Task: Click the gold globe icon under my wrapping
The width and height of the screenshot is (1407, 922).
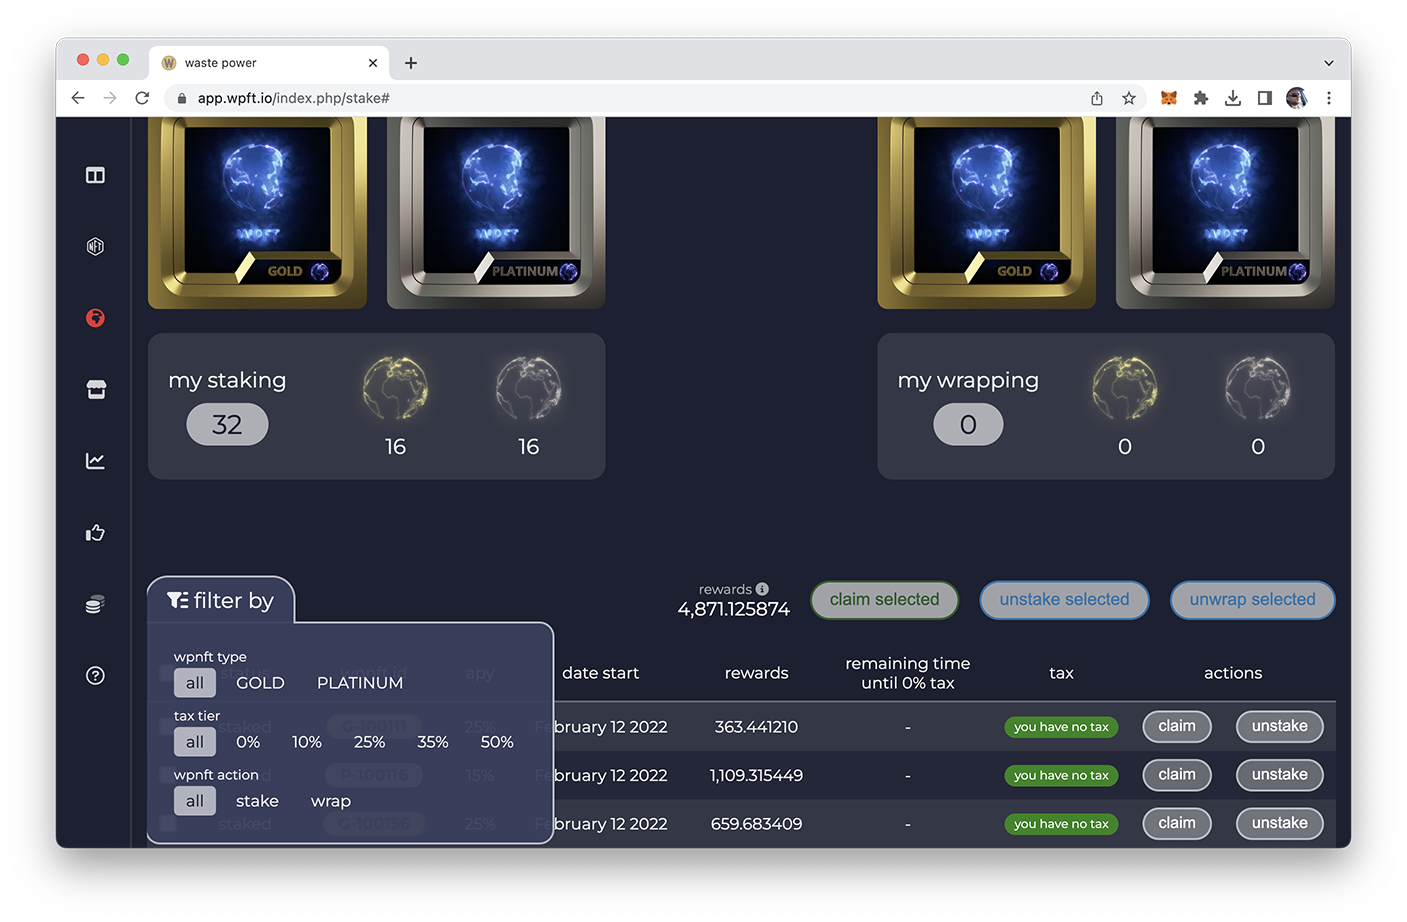Action: 1124,388
